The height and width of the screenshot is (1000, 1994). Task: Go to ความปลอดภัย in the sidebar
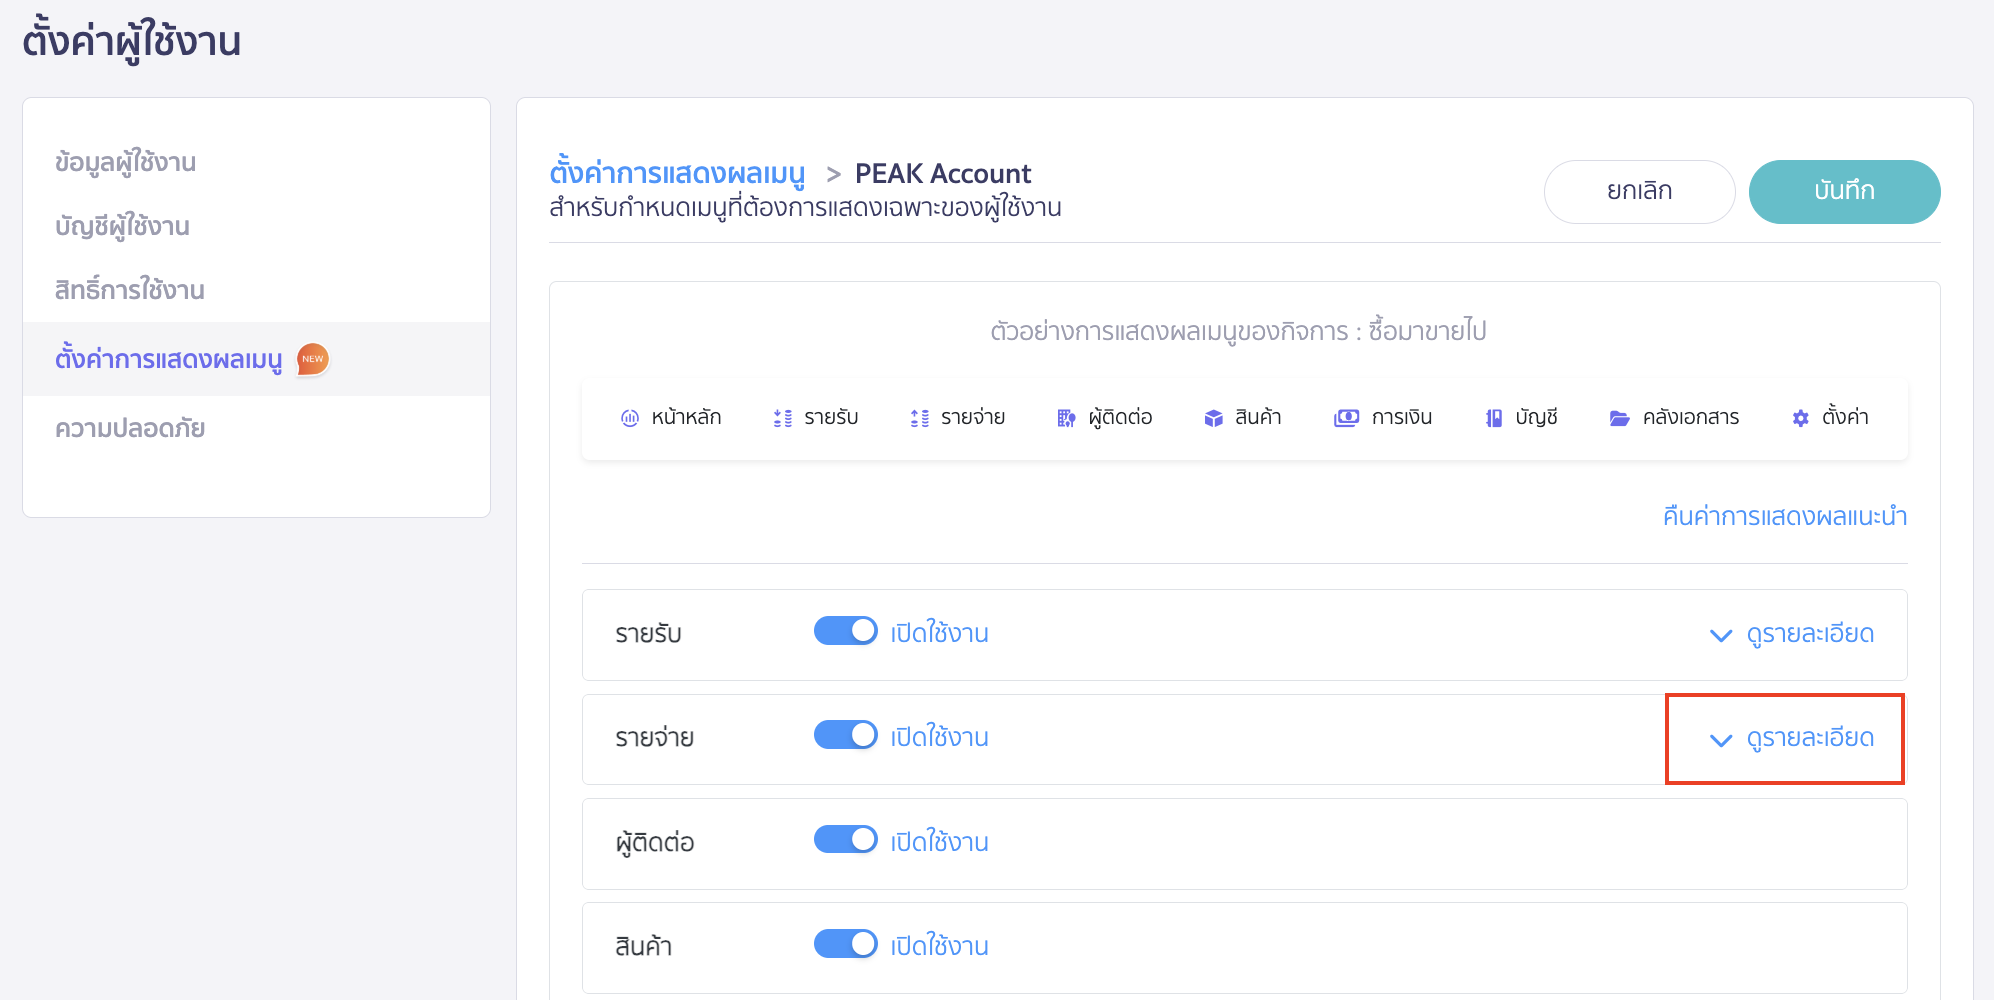coord(130,428)
